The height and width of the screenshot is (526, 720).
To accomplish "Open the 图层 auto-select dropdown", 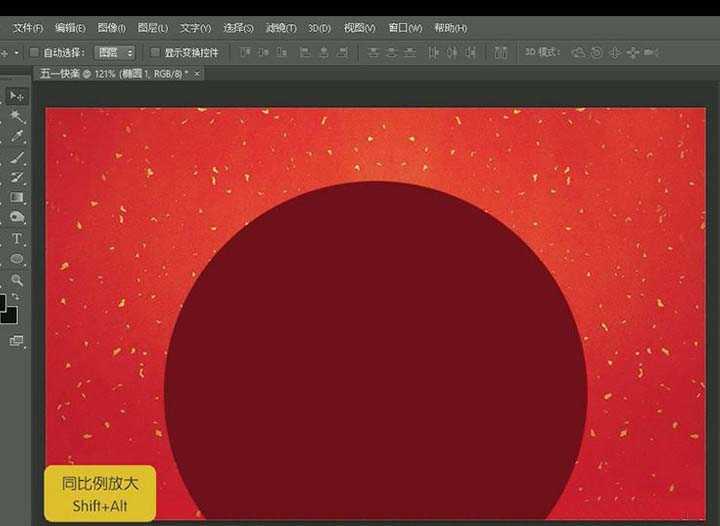I will pos(115,52).
